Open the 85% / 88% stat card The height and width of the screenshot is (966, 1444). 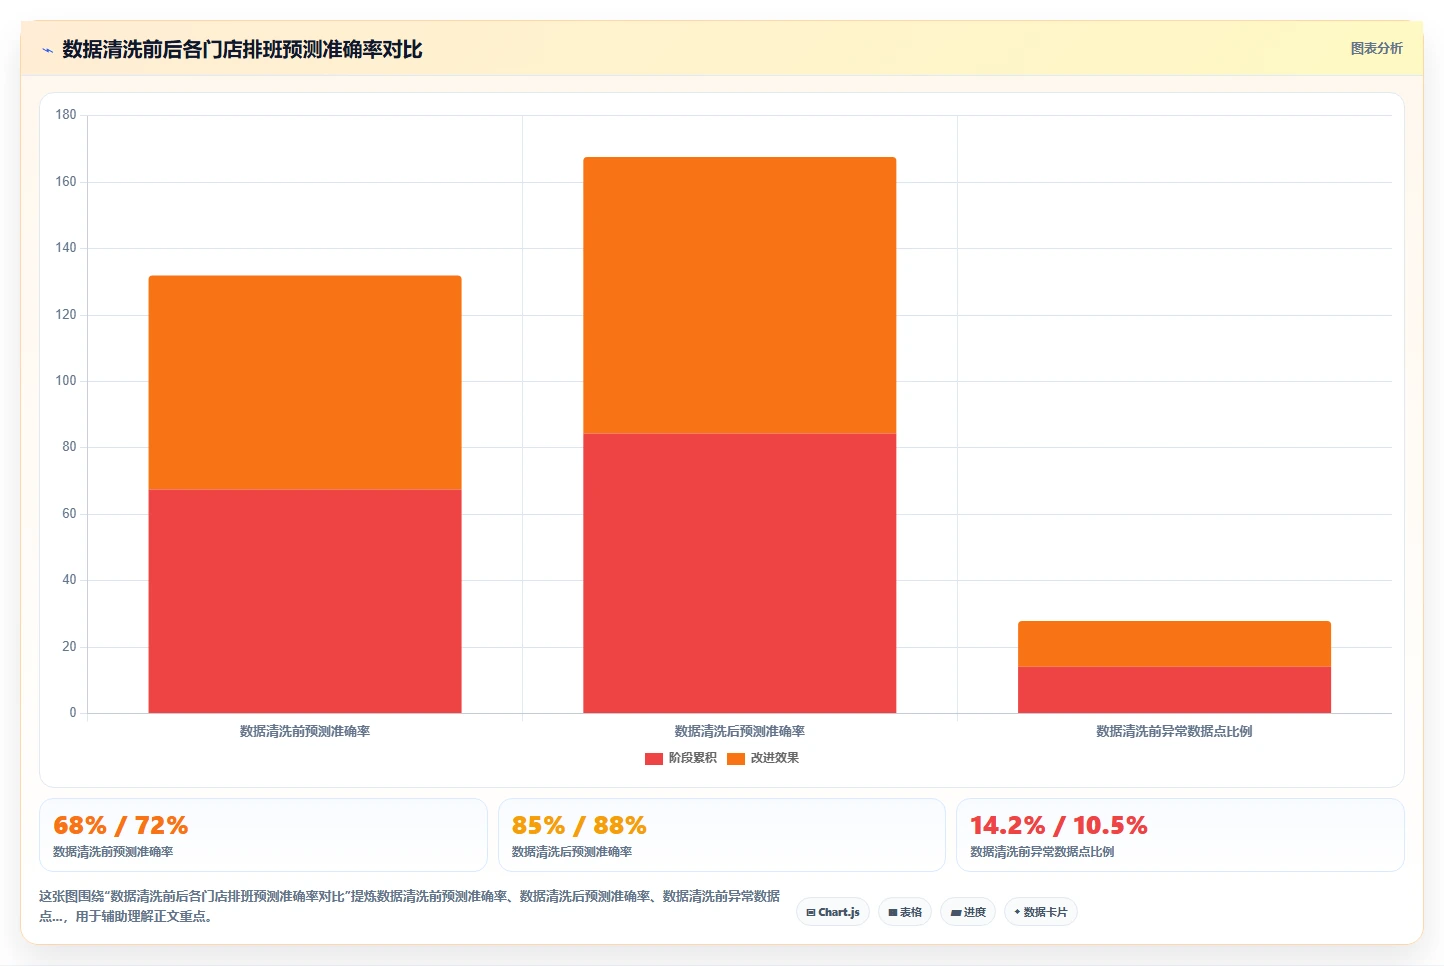[x=721, y=835]
